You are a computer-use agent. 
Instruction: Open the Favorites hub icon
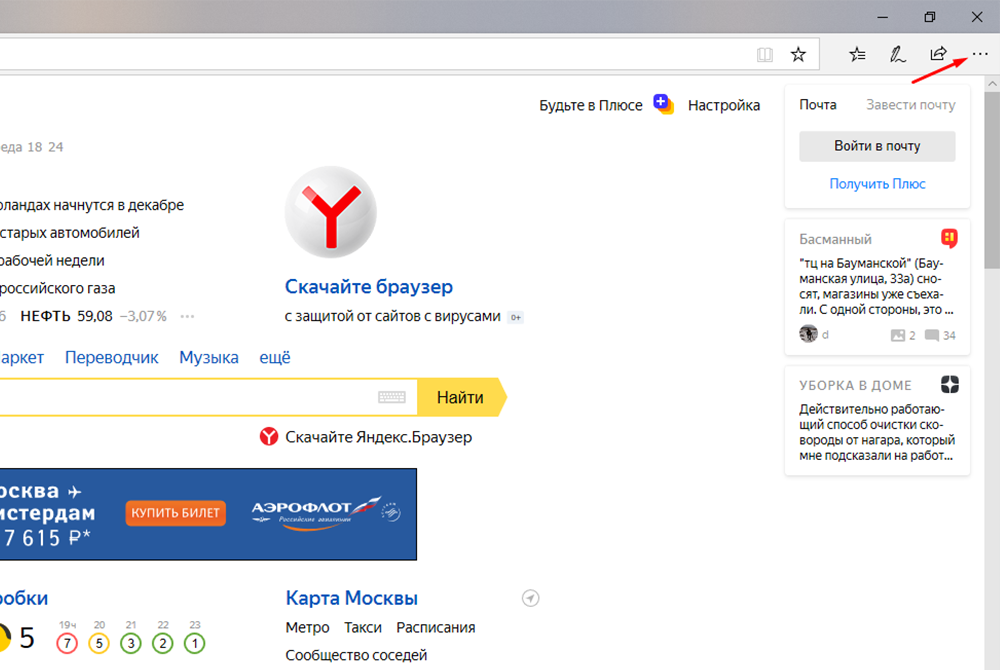(857, 54)
